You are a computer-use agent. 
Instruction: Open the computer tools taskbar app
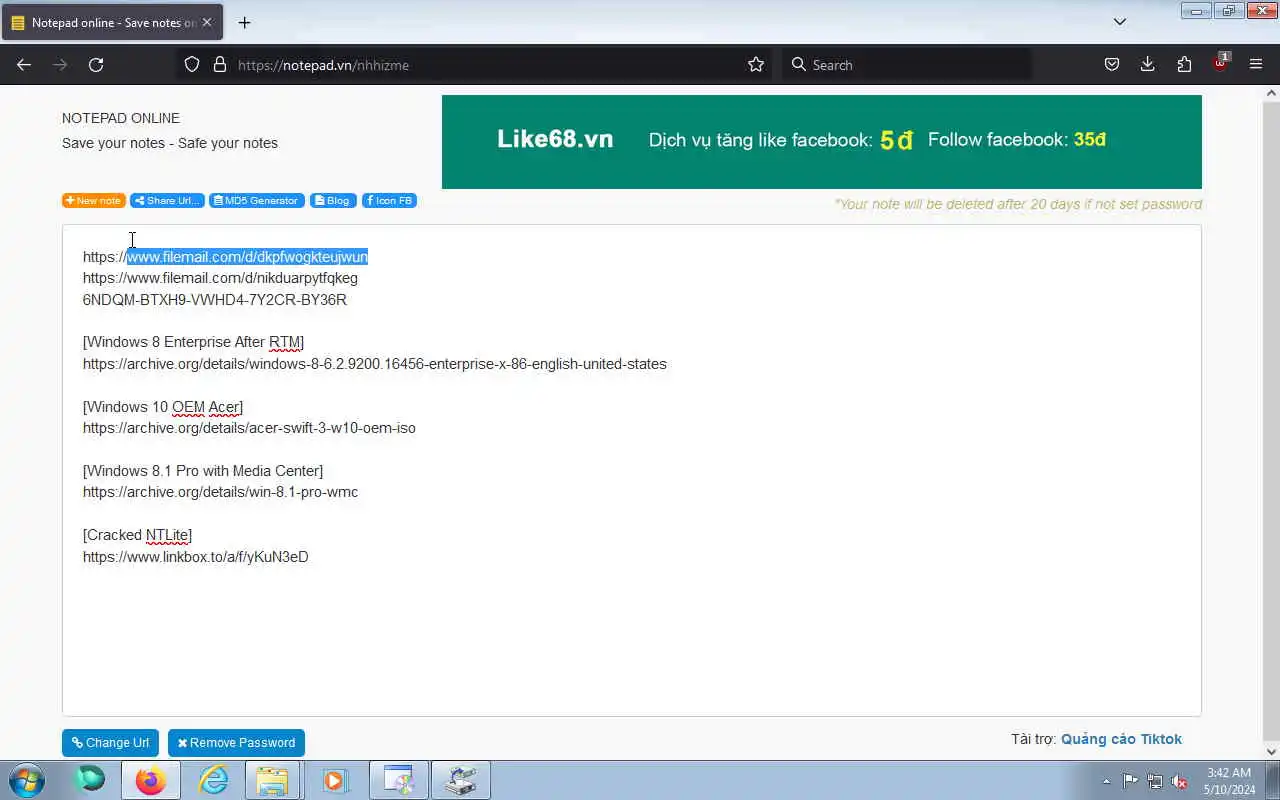pos(460,780)
